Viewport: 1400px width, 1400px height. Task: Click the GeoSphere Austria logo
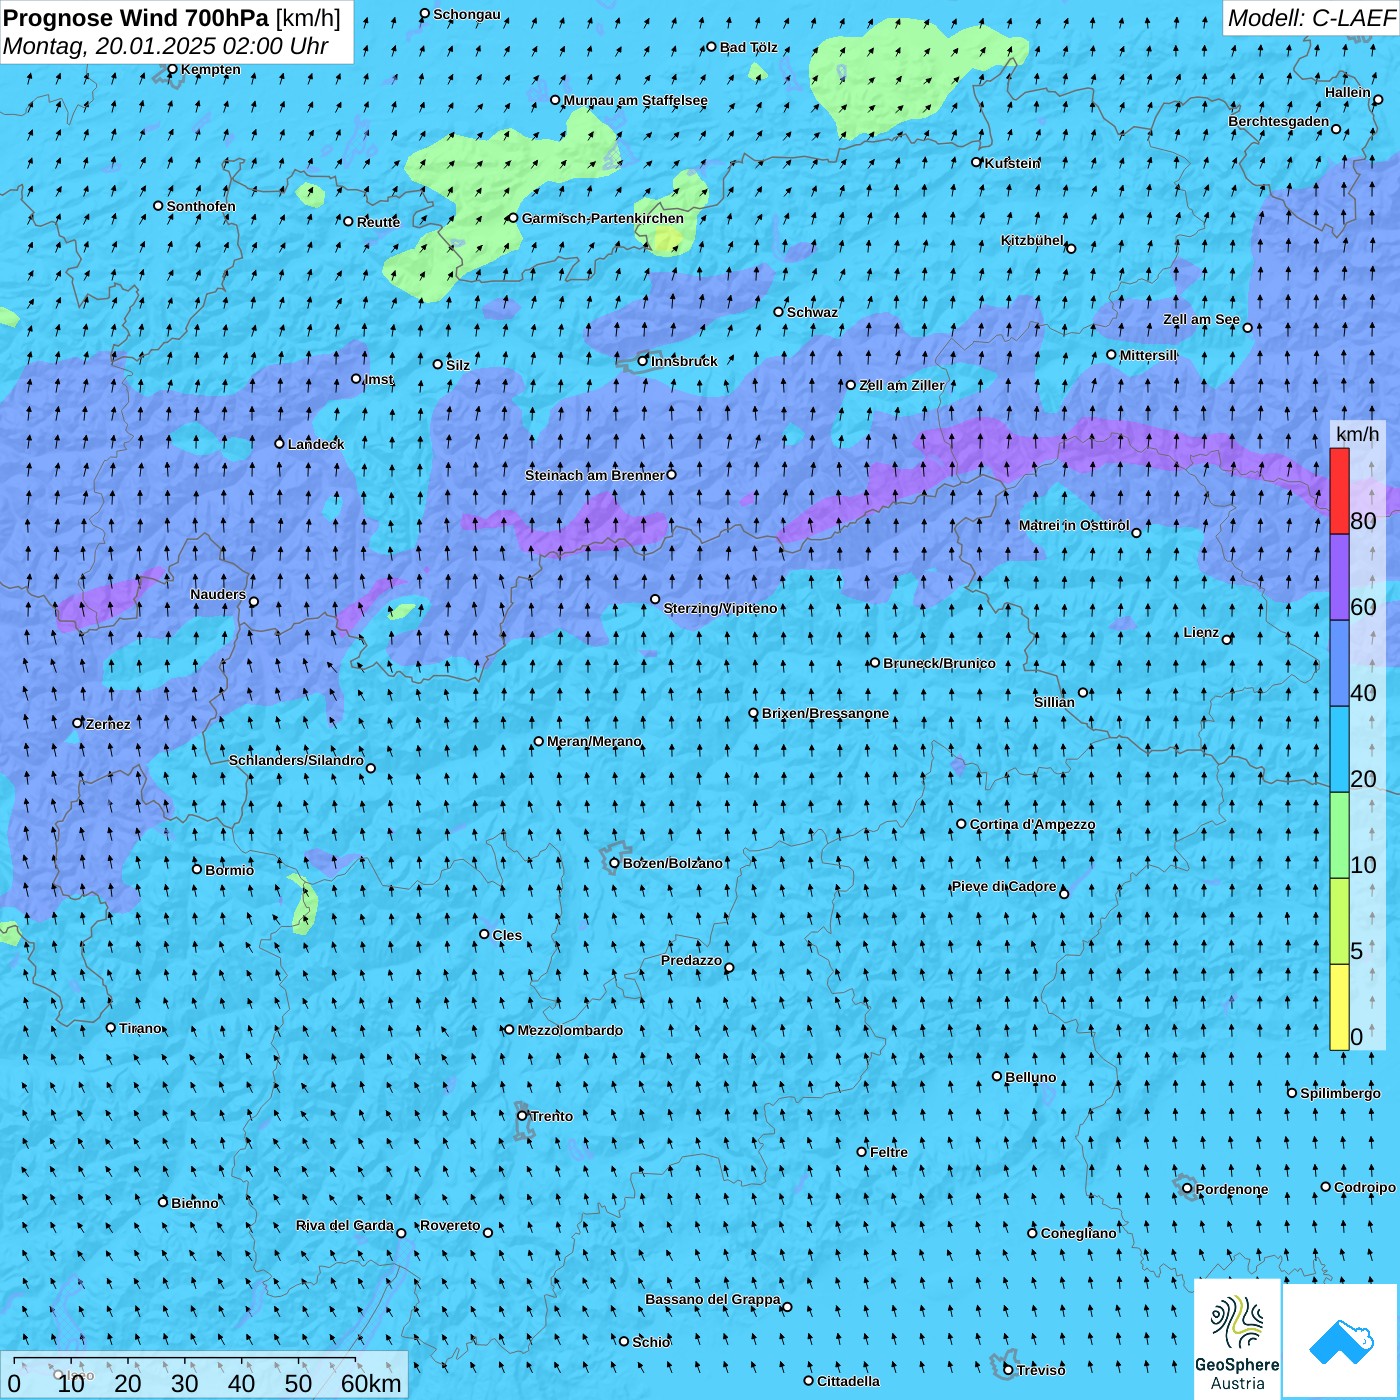pyautogui.click(x=1237, y=1339)
